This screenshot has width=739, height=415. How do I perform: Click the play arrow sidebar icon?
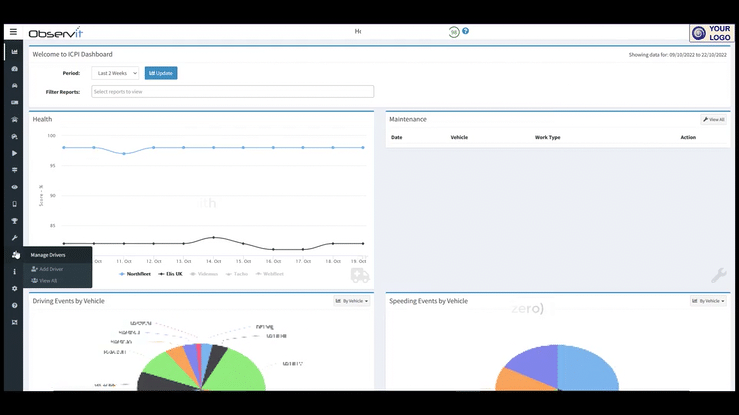15,153
